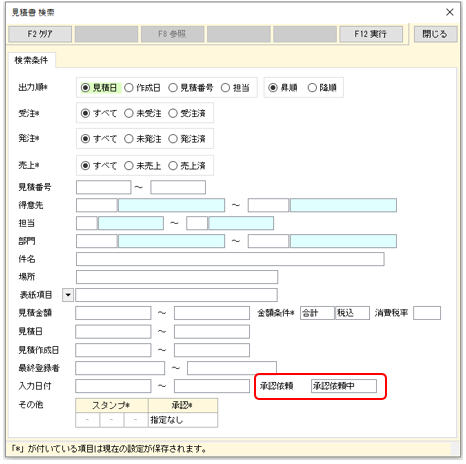Select すべて in the 受注 row
Image resolution: width=466 pixels, height=464 pixels.
[99, 113]
